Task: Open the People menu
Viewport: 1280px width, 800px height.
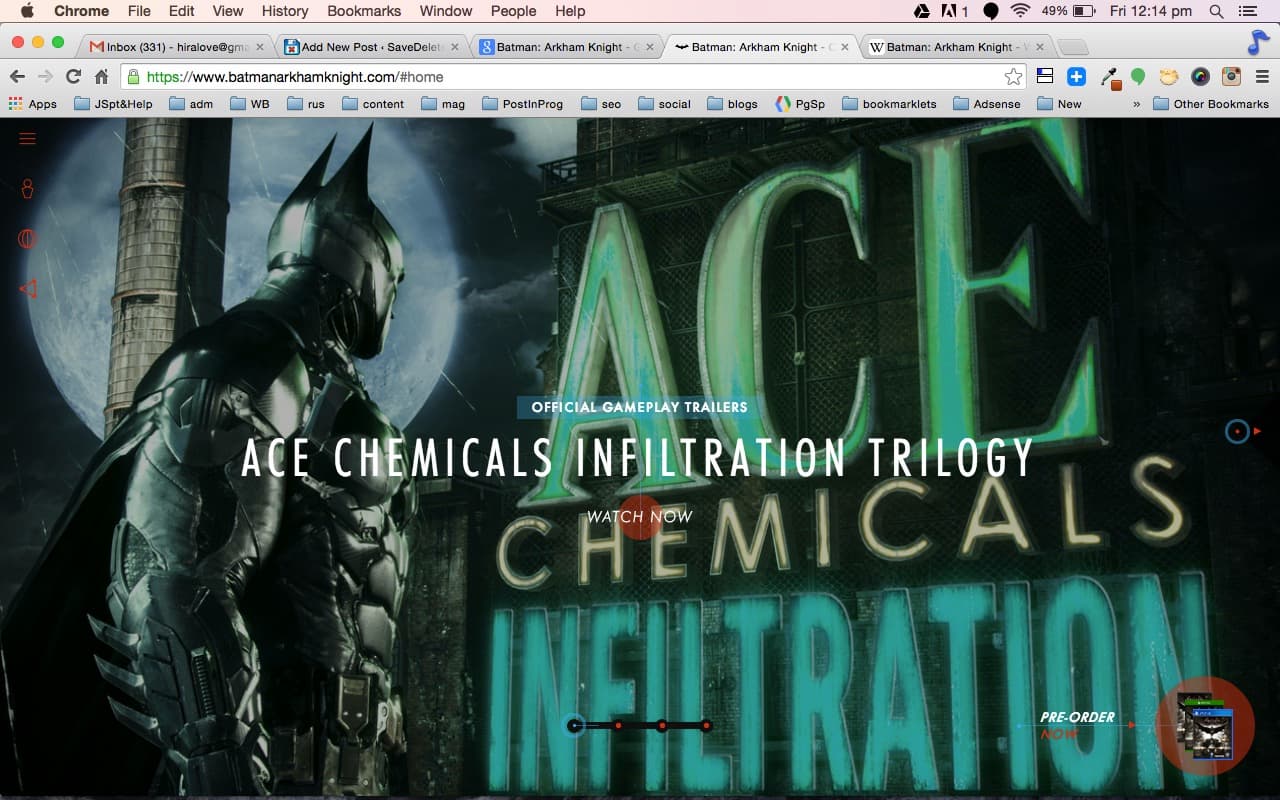Action: click(513, 11)
